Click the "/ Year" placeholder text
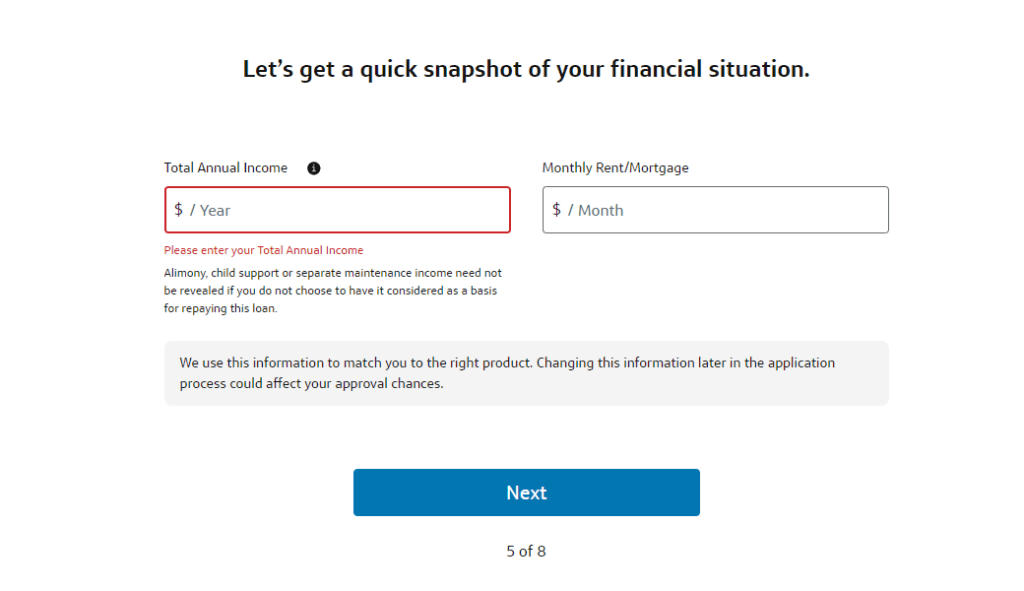The height and width of the screenshot is (591, 1024). tap(211, 210)
